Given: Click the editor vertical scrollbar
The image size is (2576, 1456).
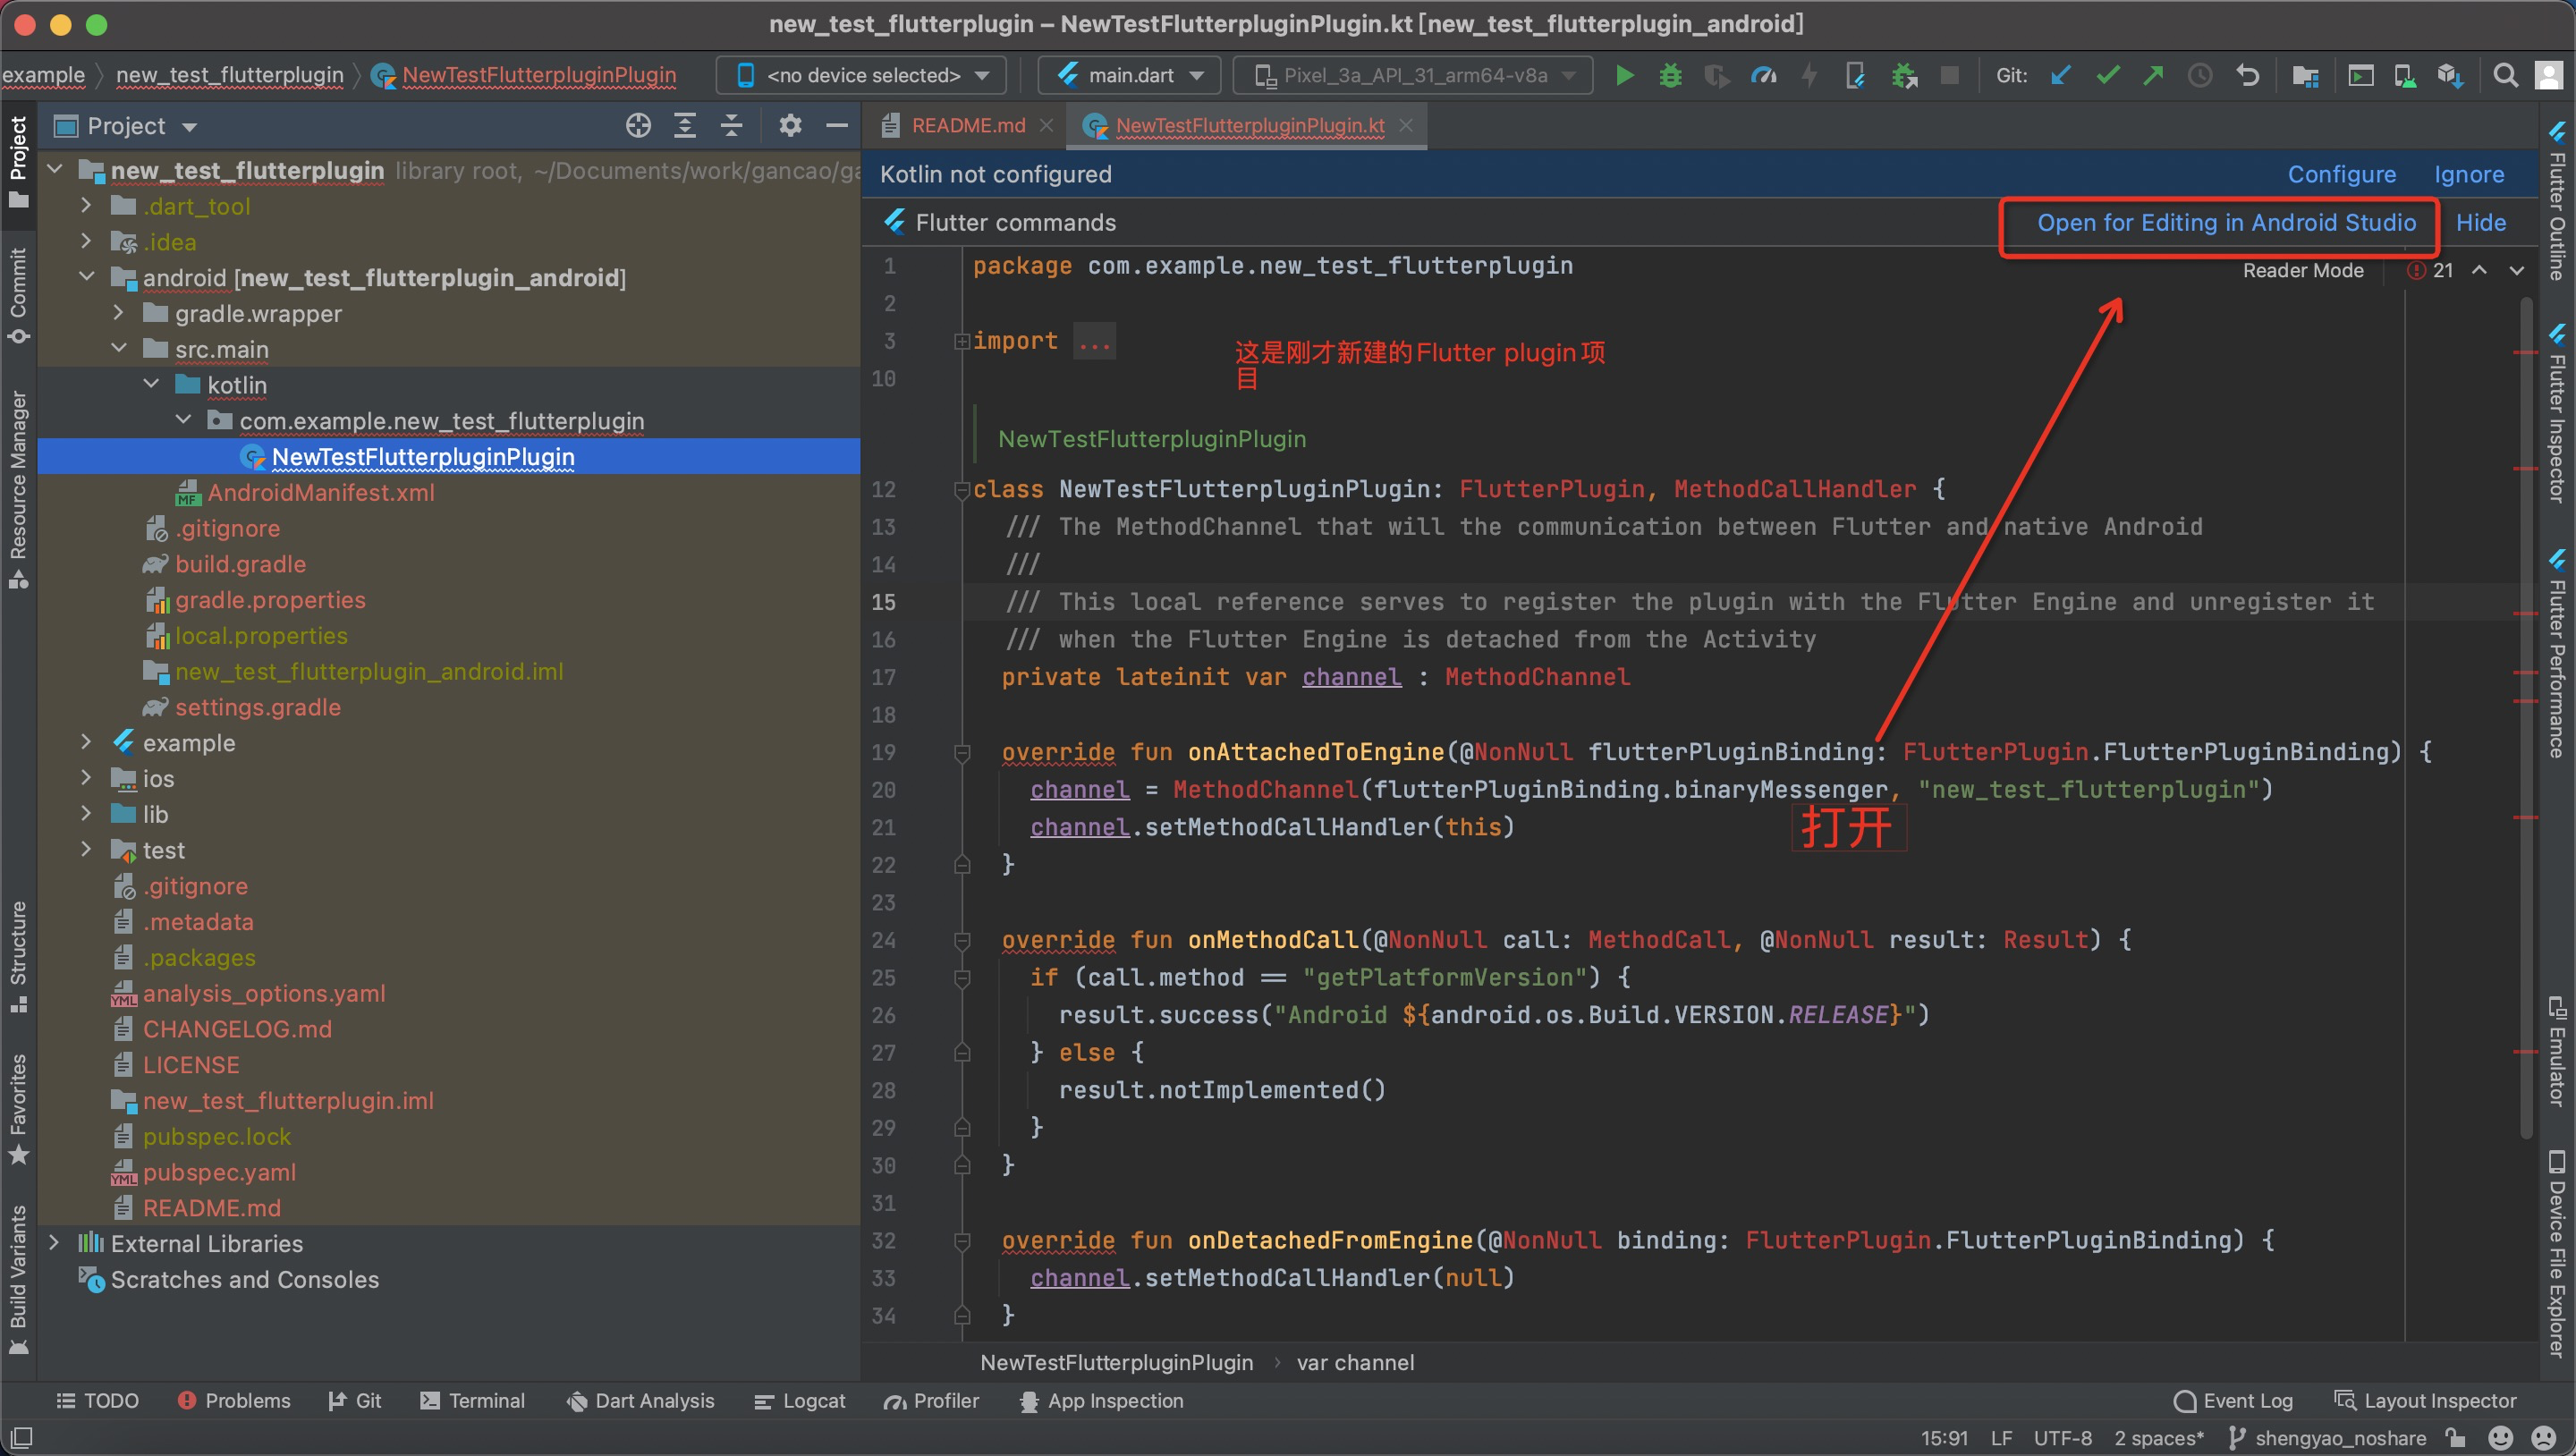Looking at the screenshot, I should [2526, 700].
